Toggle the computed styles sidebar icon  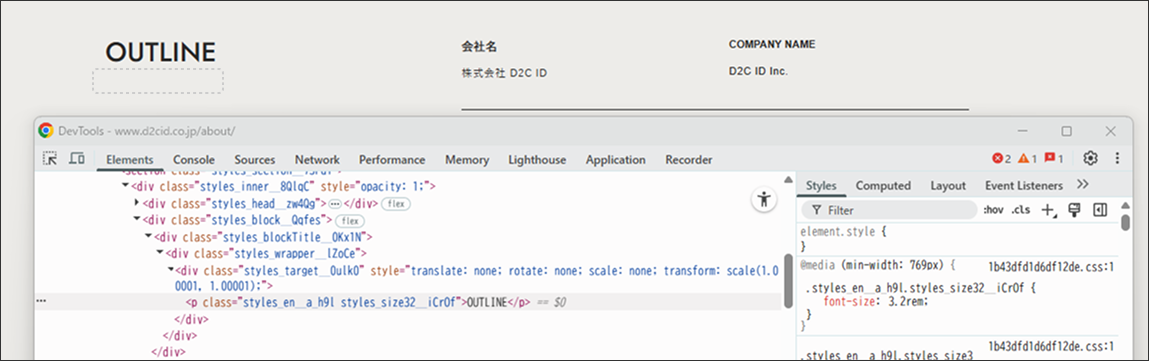click(1099, 210)
